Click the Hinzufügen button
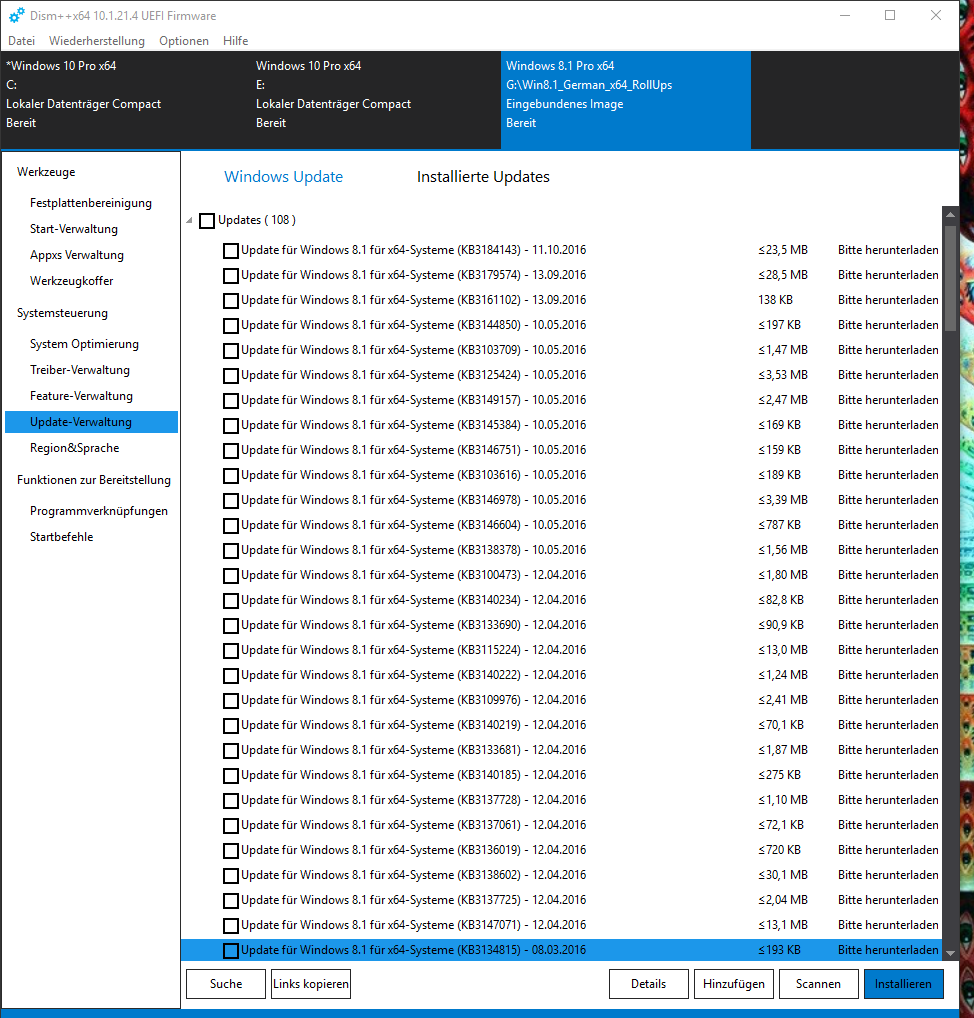974x1018 pixels. (x=734, y=984)
